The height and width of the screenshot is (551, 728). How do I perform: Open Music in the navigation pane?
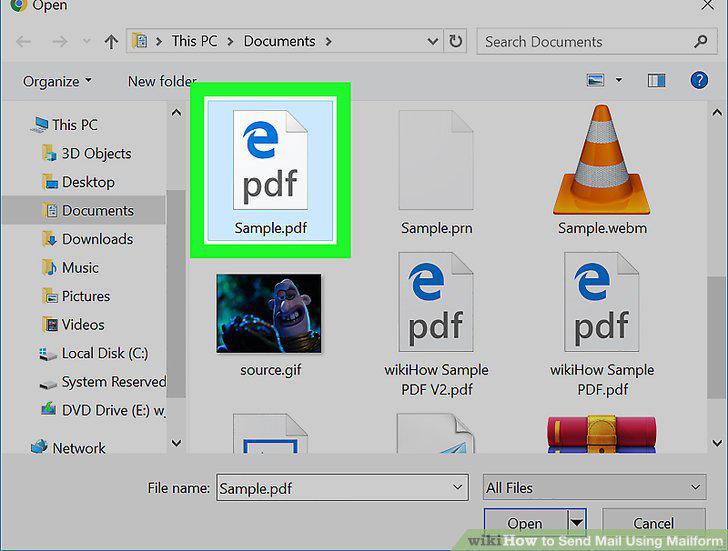(x=71, y=268)
